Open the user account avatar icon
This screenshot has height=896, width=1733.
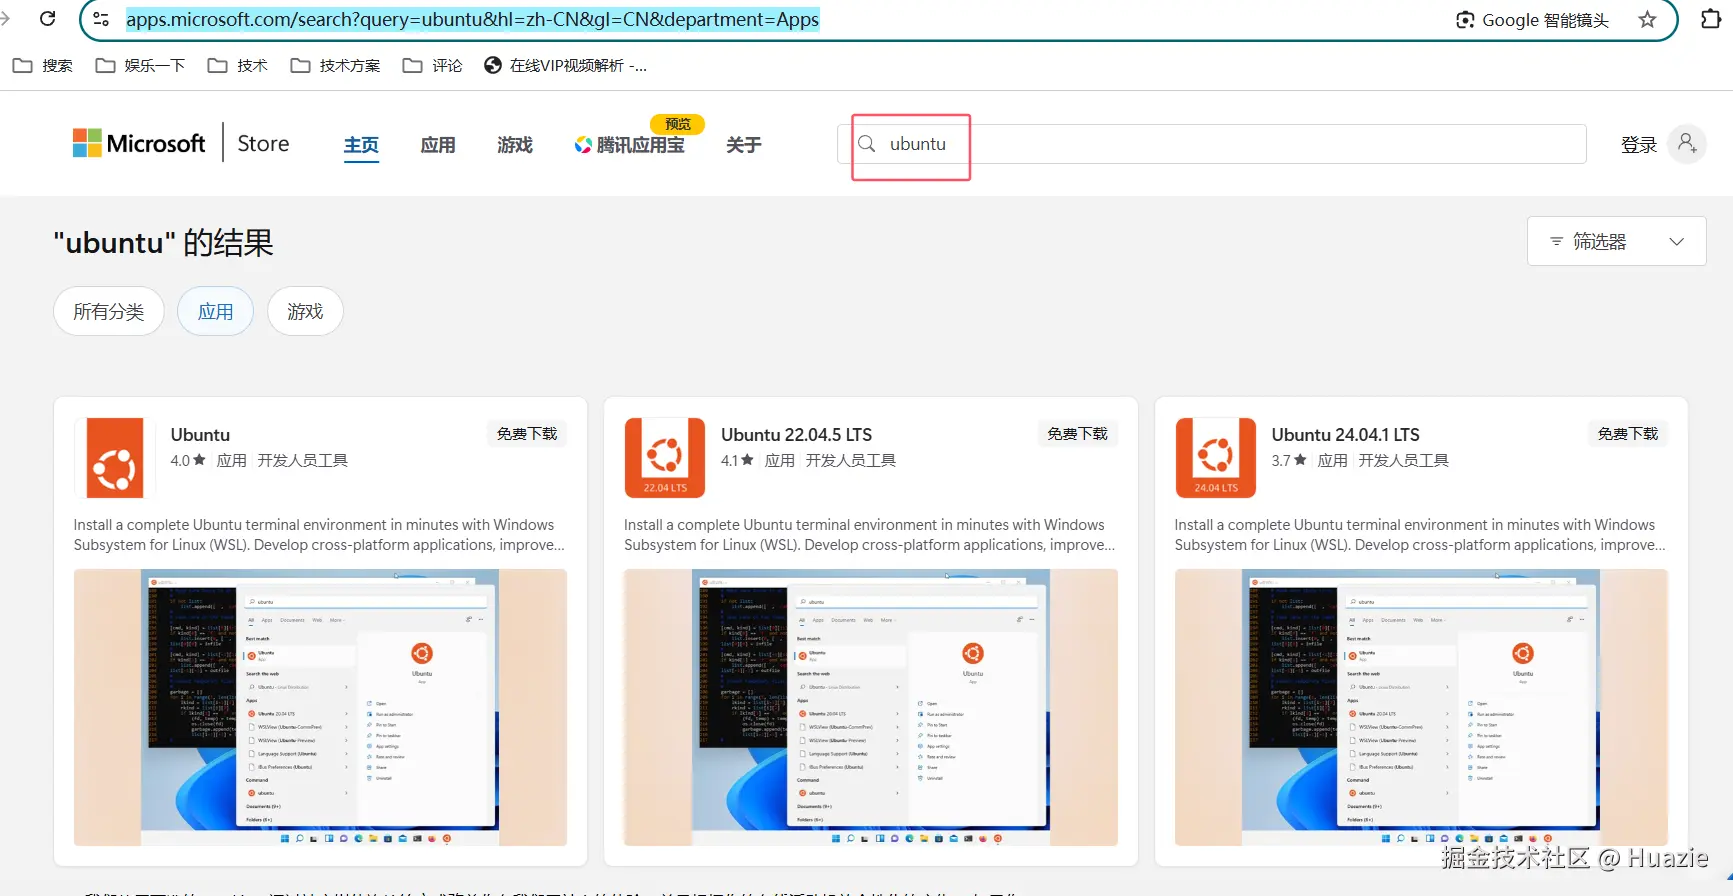point(1688,144)
